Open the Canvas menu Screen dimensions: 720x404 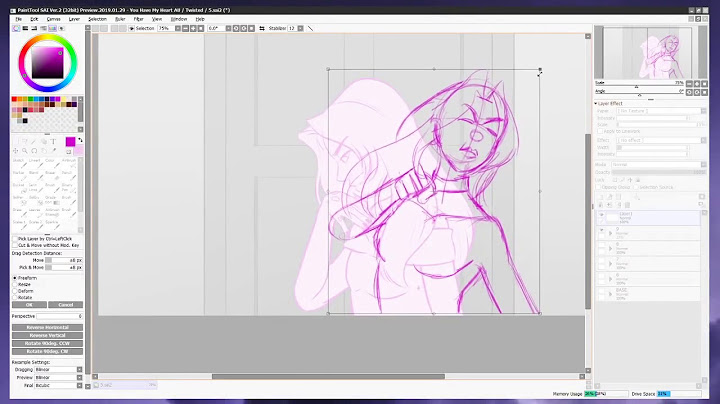click(x=53, y=19)
